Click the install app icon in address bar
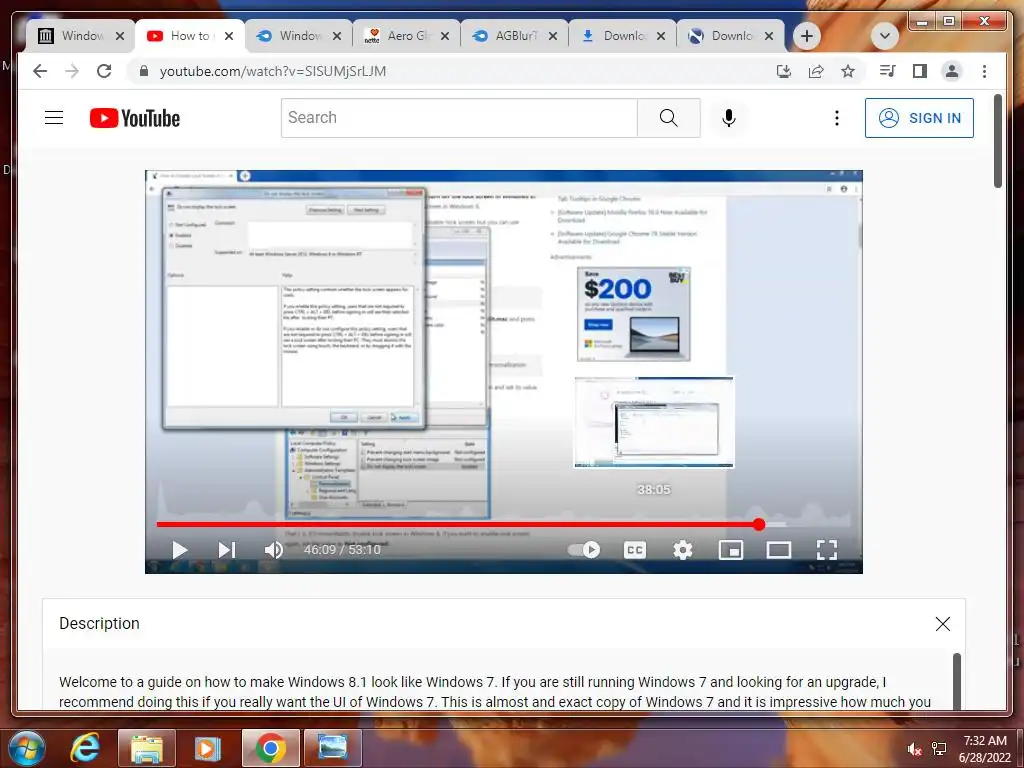The image size is (1024, 768). coord(784,71)
